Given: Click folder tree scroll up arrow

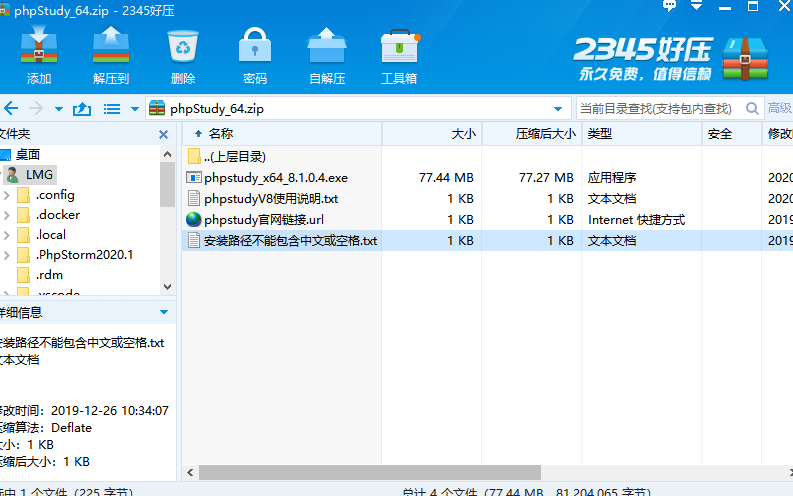Looking at the screenshot, I should tap(167, 154).
